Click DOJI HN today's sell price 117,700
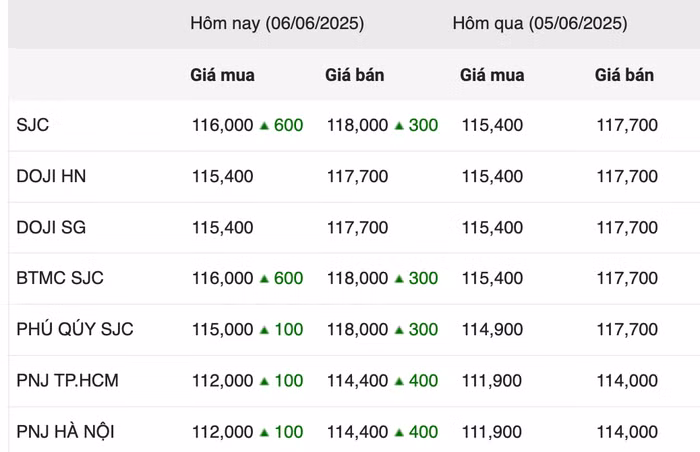700x452 pixels. coord(357,177)
